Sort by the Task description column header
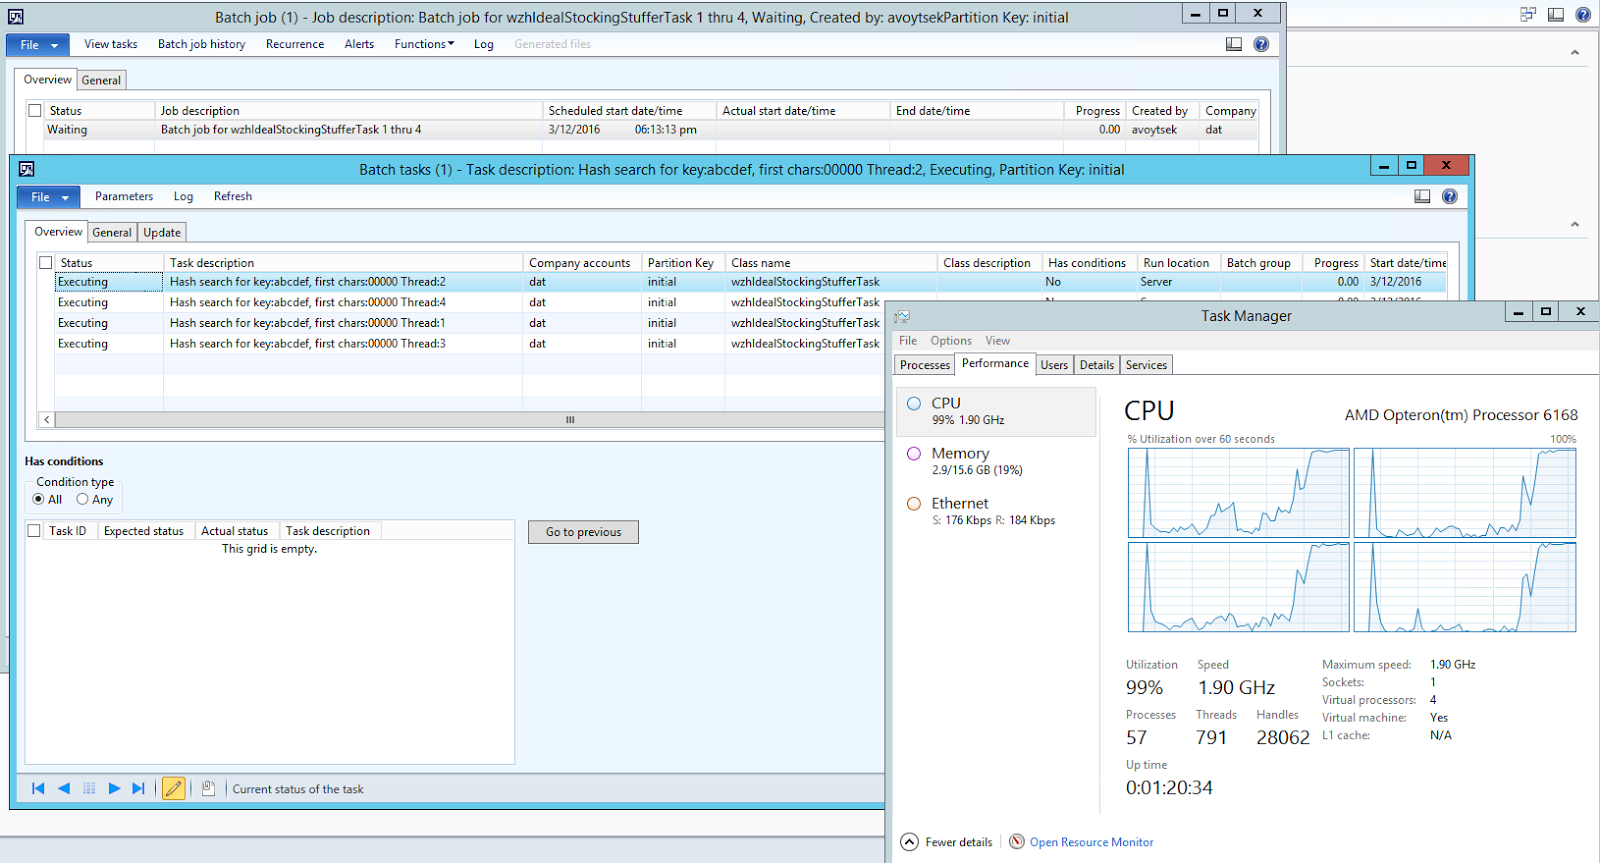This screenshot has width=1600, height=863. point(343,263)
